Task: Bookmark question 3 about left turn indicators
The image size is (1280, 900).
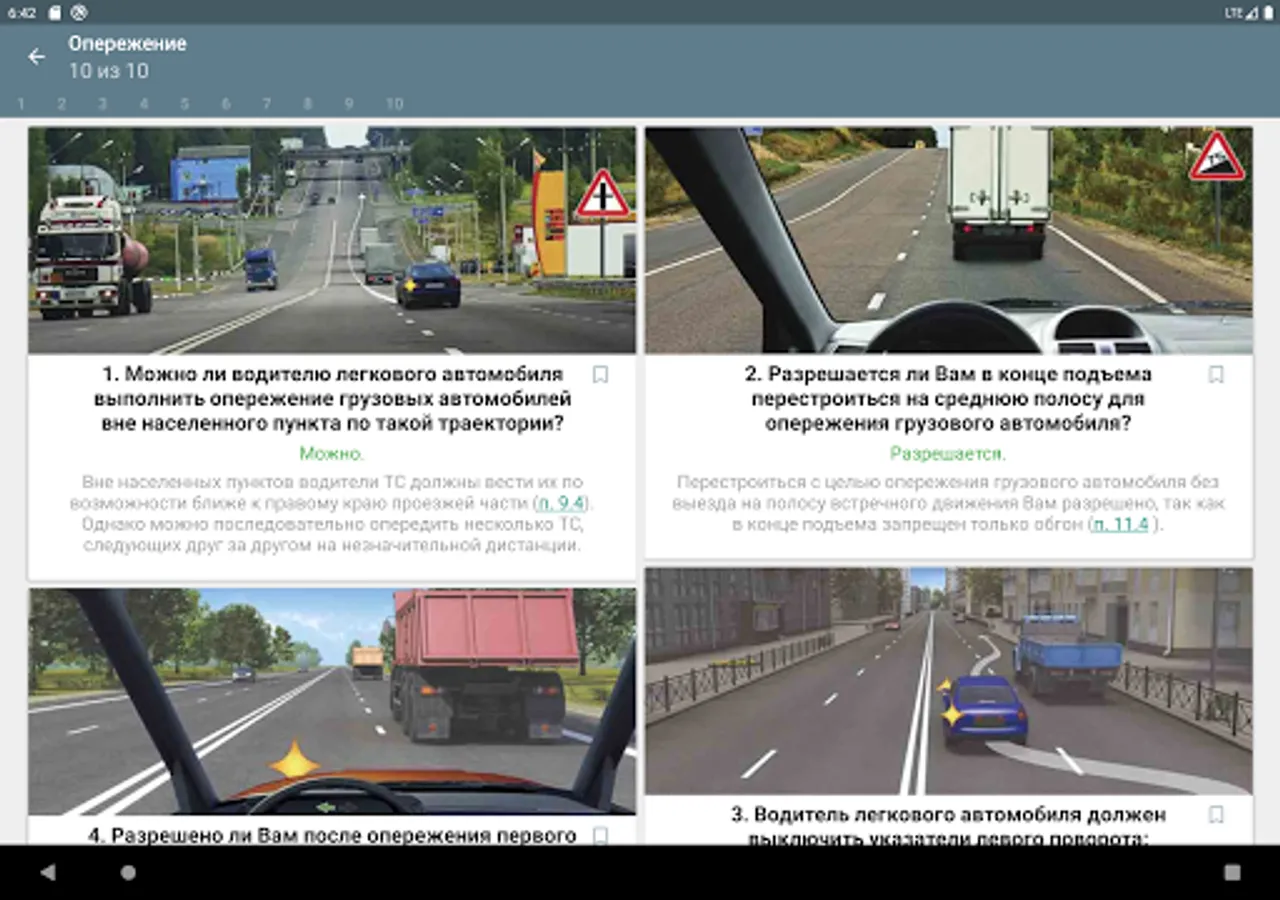Action: 1216,815
